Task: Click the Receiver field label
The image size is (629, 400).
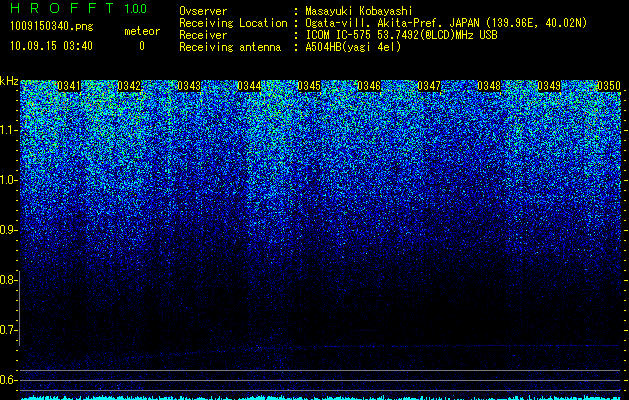Action: [203, 35]
